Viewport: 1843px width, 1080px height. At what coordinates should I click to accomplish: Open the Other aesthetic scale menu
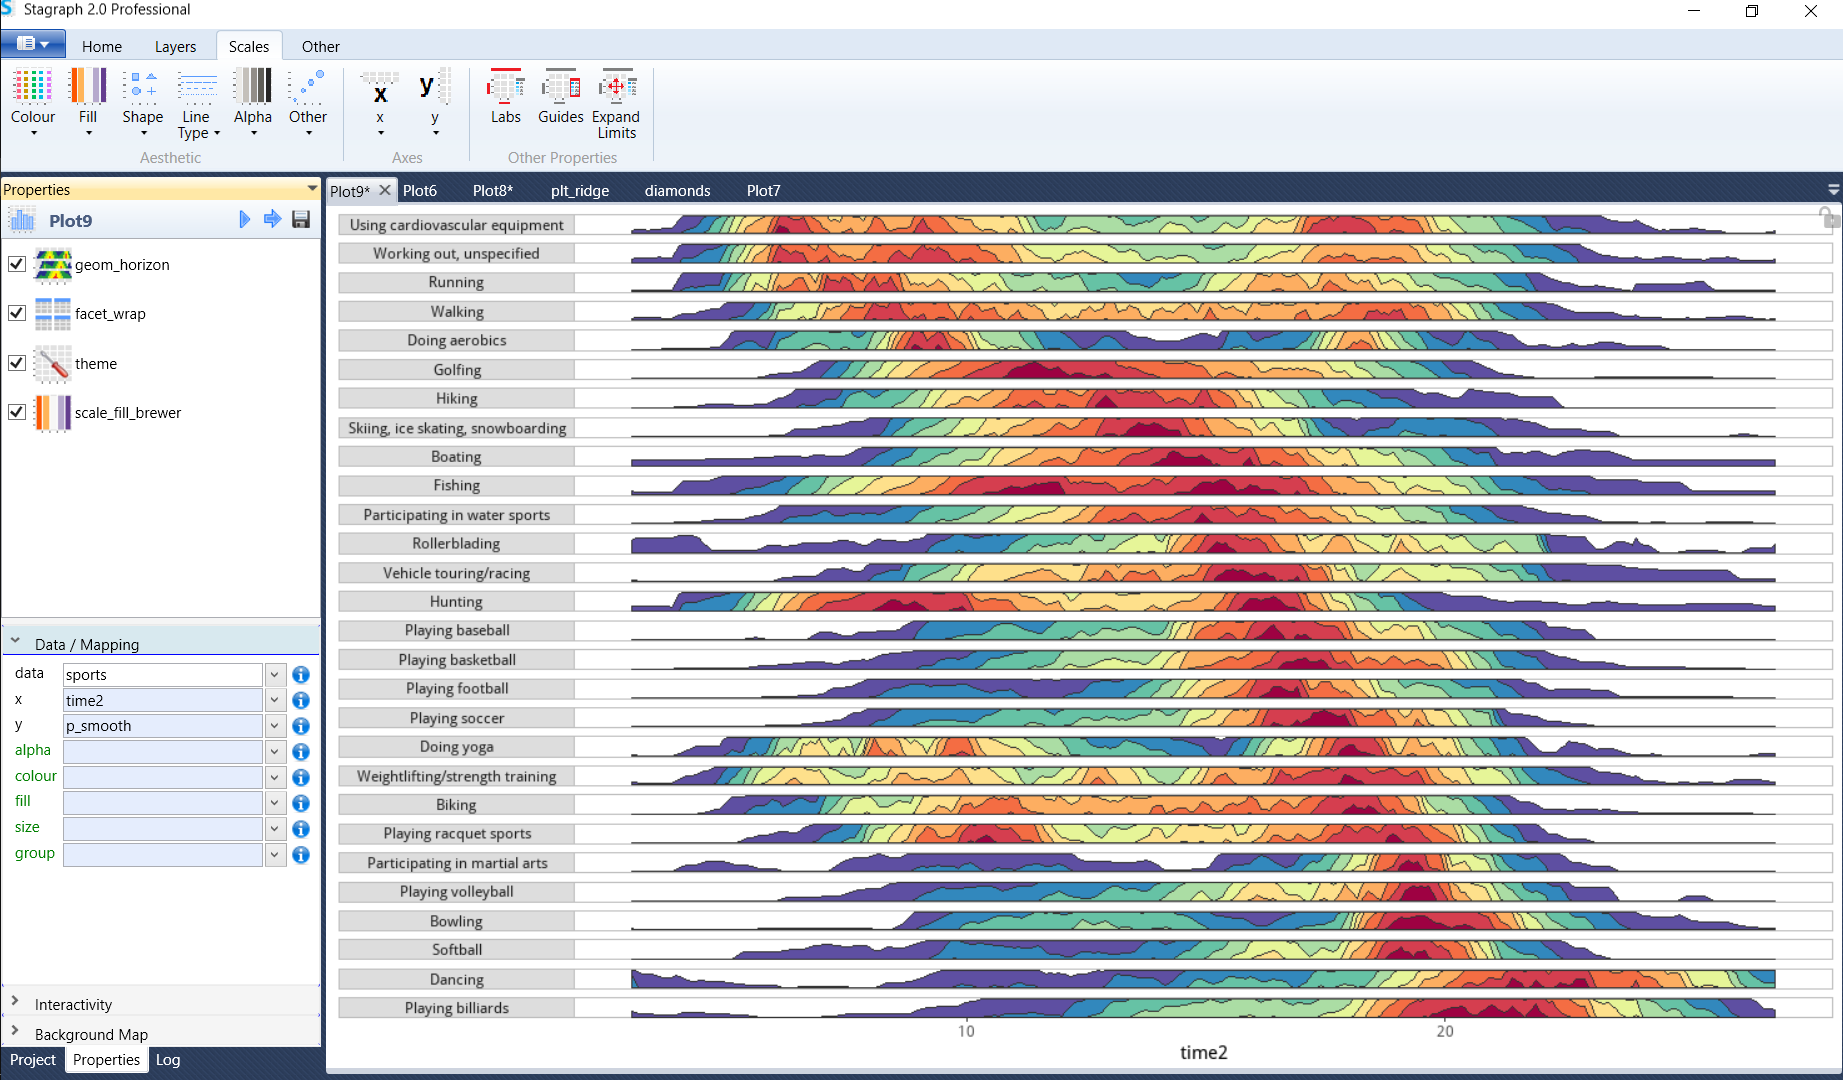[x=308, y=102]
